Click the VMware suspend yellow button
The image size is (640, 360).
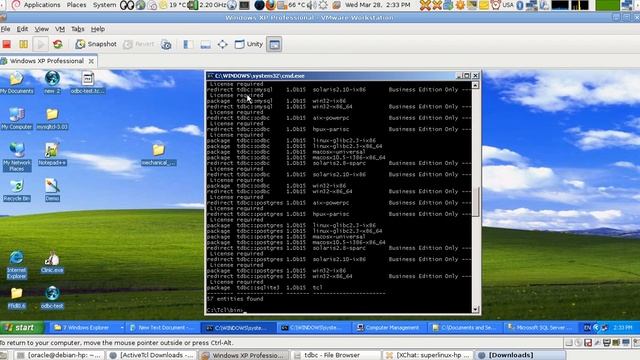(x=24, y=44)
